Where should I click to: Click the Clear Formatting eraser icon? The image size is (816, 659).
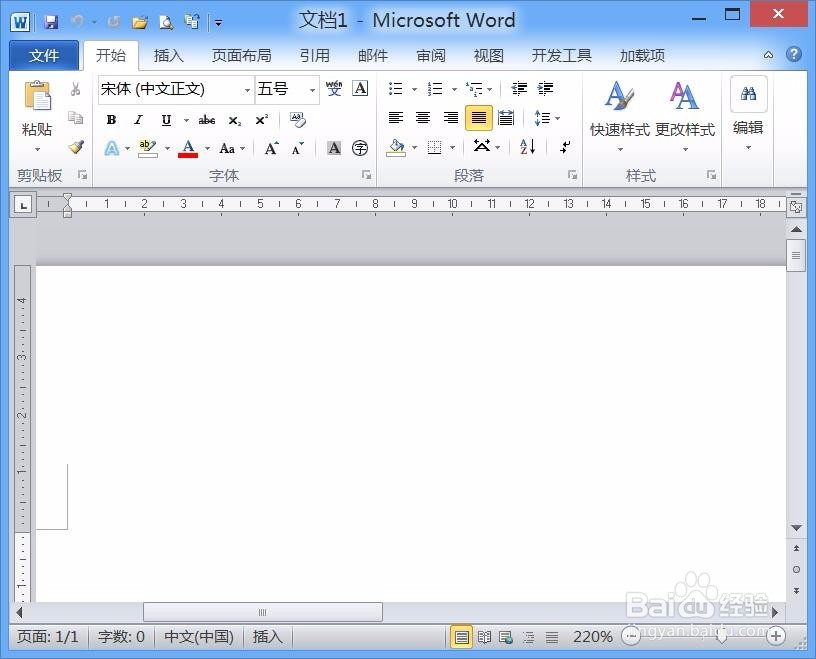[x=298, y=120]
